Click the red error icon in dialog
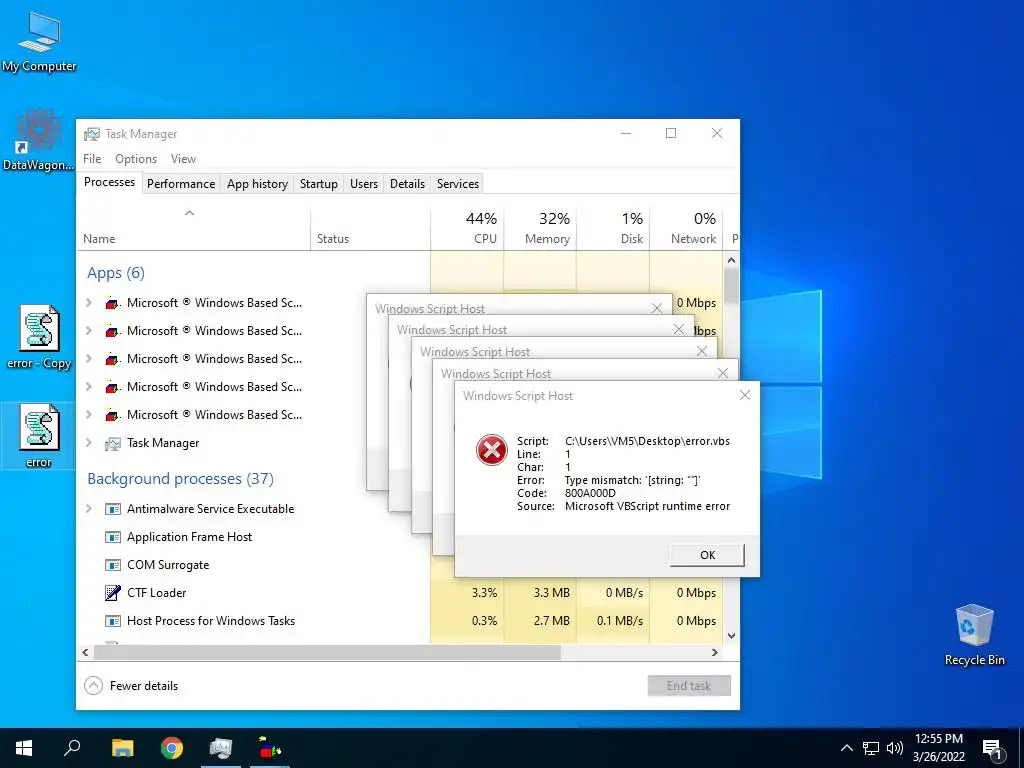 tap(492, 451)
